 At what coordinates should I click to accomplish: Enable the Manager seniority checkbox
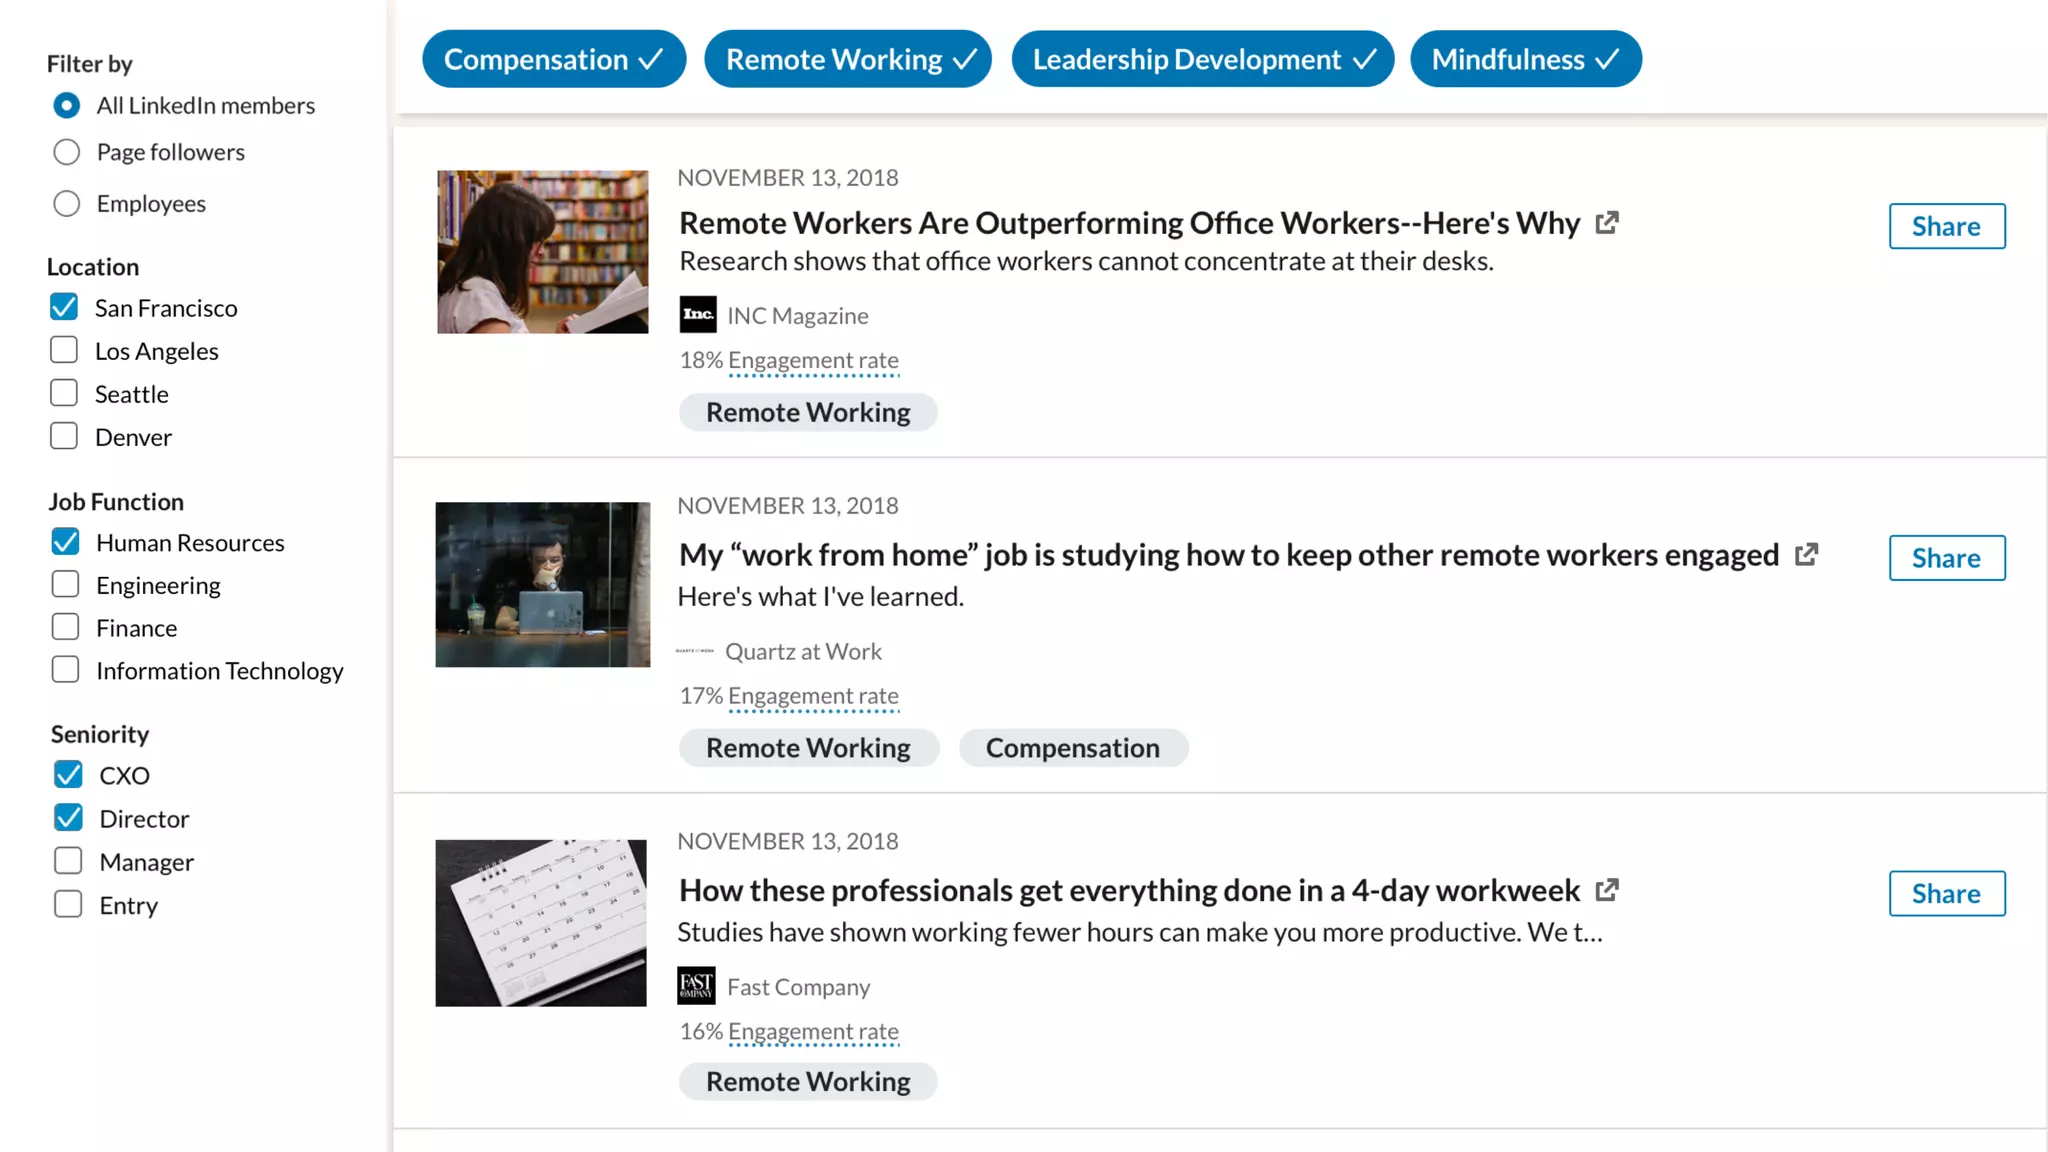tap(68, 861)
